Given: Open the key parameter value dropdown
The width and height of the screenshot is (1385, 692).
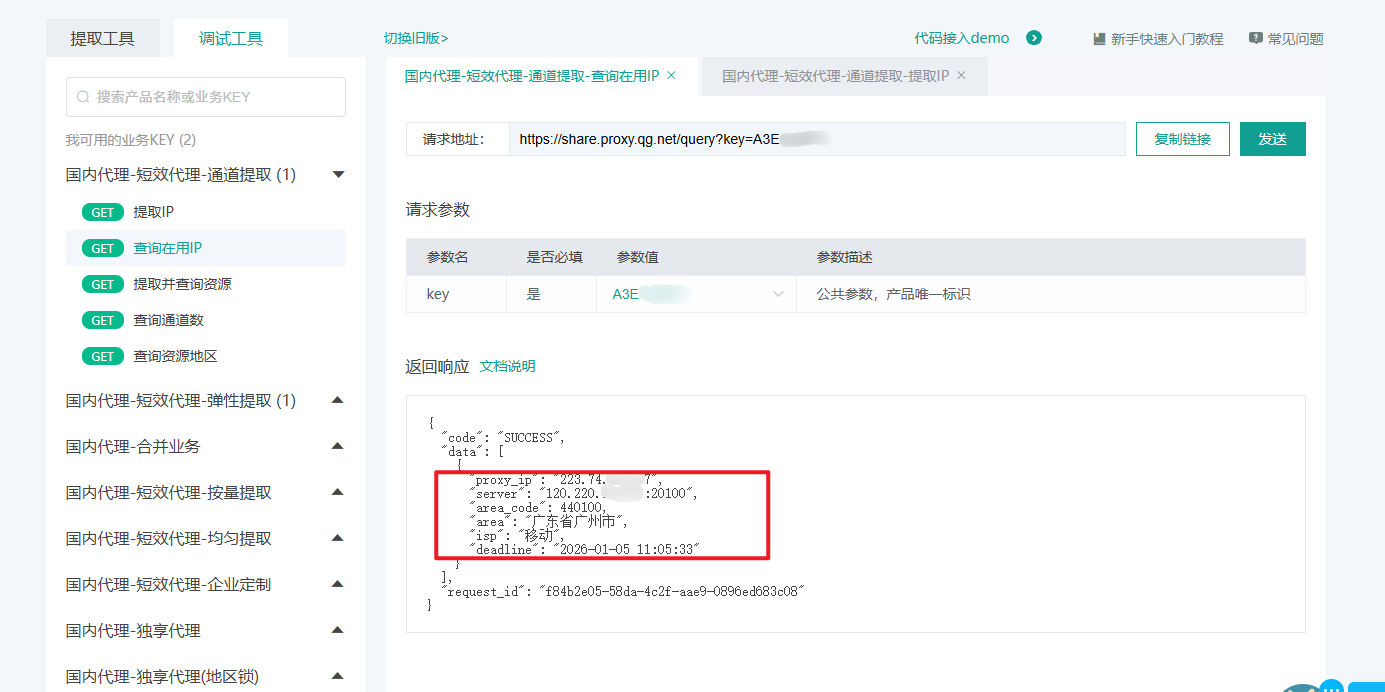Looking at the screenshot, I should [778, 294].
